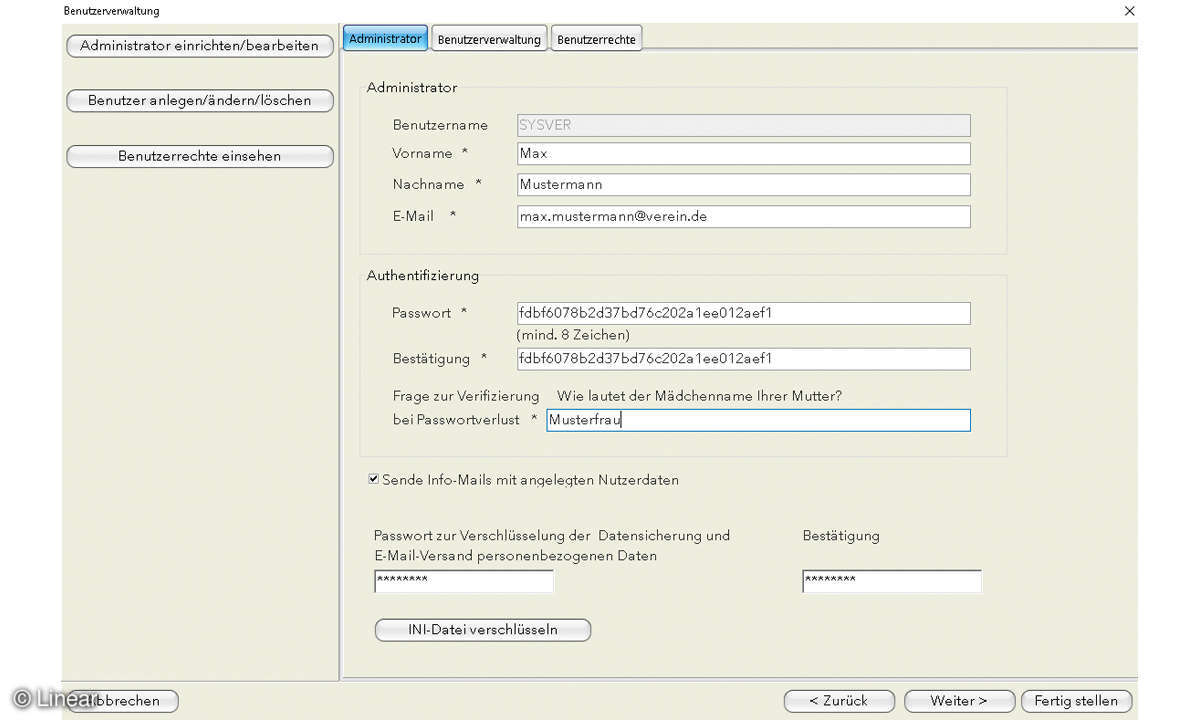This screenshot has width=1200, height=720.
Task: Click the encryption Bestätigung password field
Action: [892, 581]
